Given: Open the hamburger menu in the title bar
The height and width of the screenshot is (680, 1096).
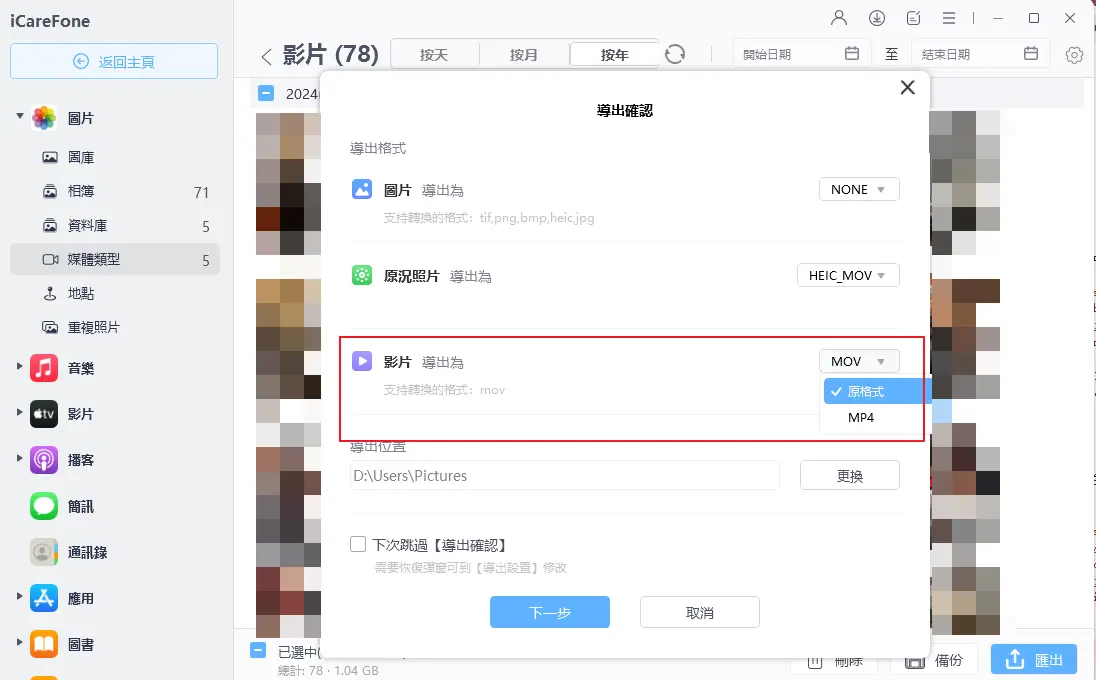Looking at the screenshot, I should (x=948, y=17).
